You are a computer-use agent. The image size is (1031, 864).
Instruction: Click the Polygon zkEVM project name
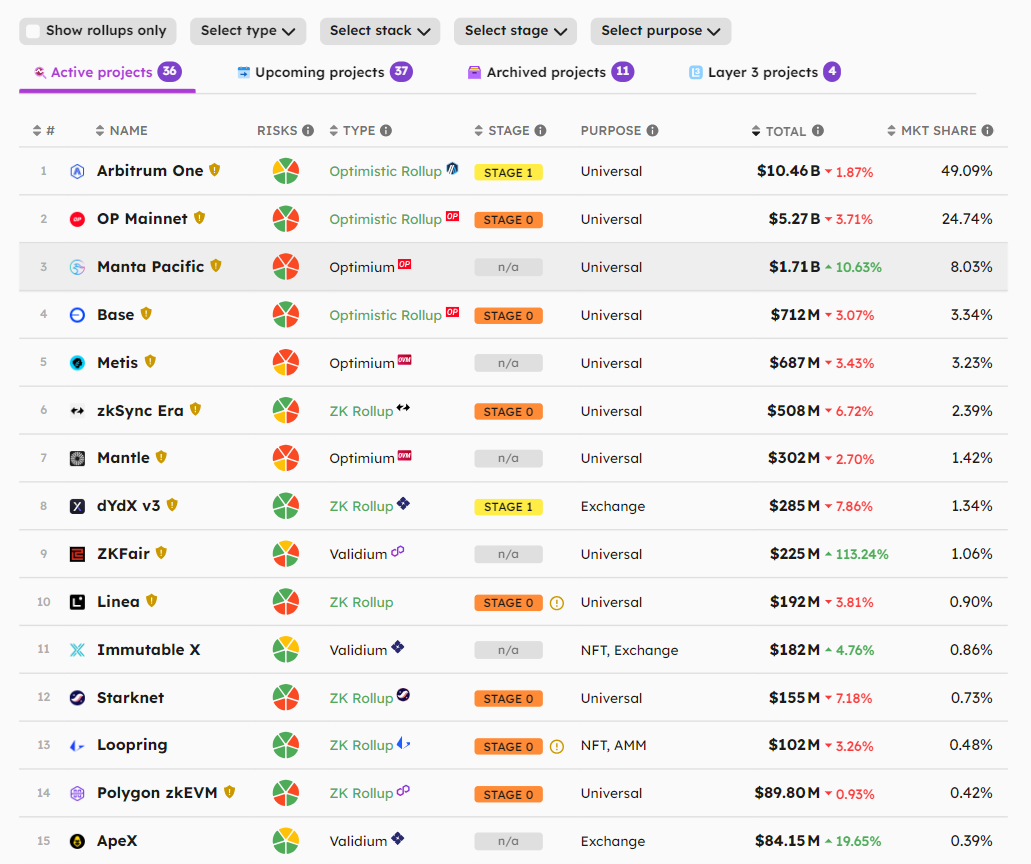(156, 793)
